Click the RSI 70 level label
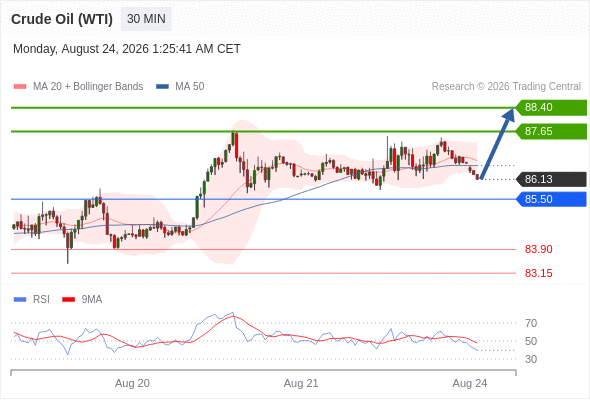590x400 pixels. [531, 323]
